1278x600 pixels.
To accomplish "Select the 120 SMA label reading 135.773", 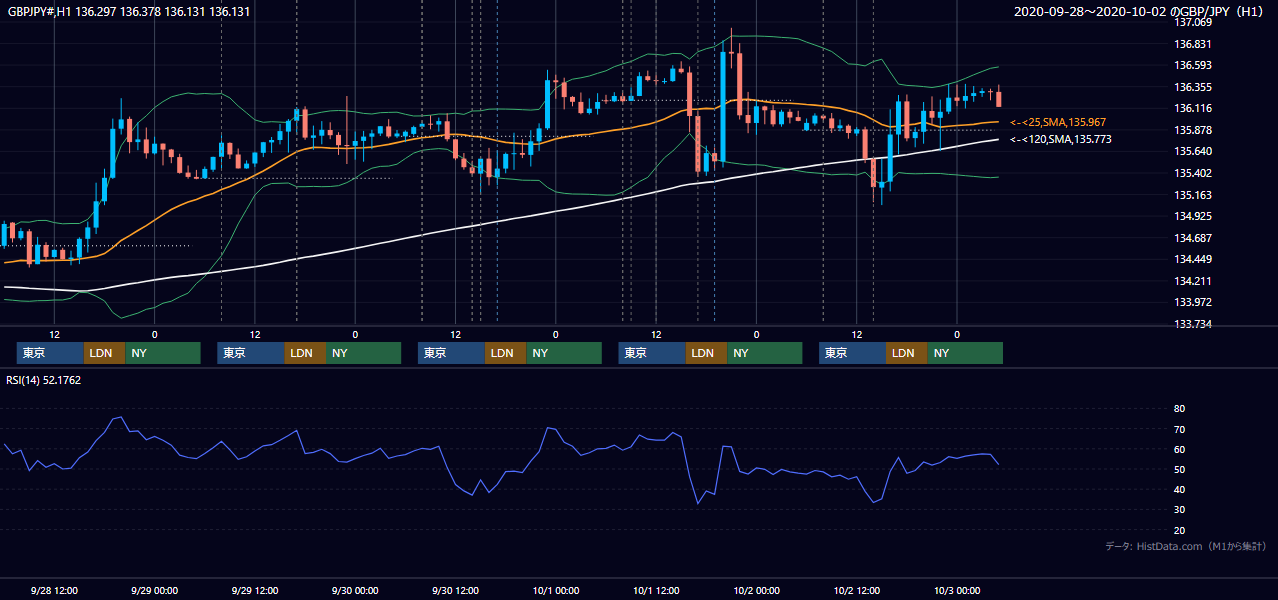I will tap(1060, 139).
